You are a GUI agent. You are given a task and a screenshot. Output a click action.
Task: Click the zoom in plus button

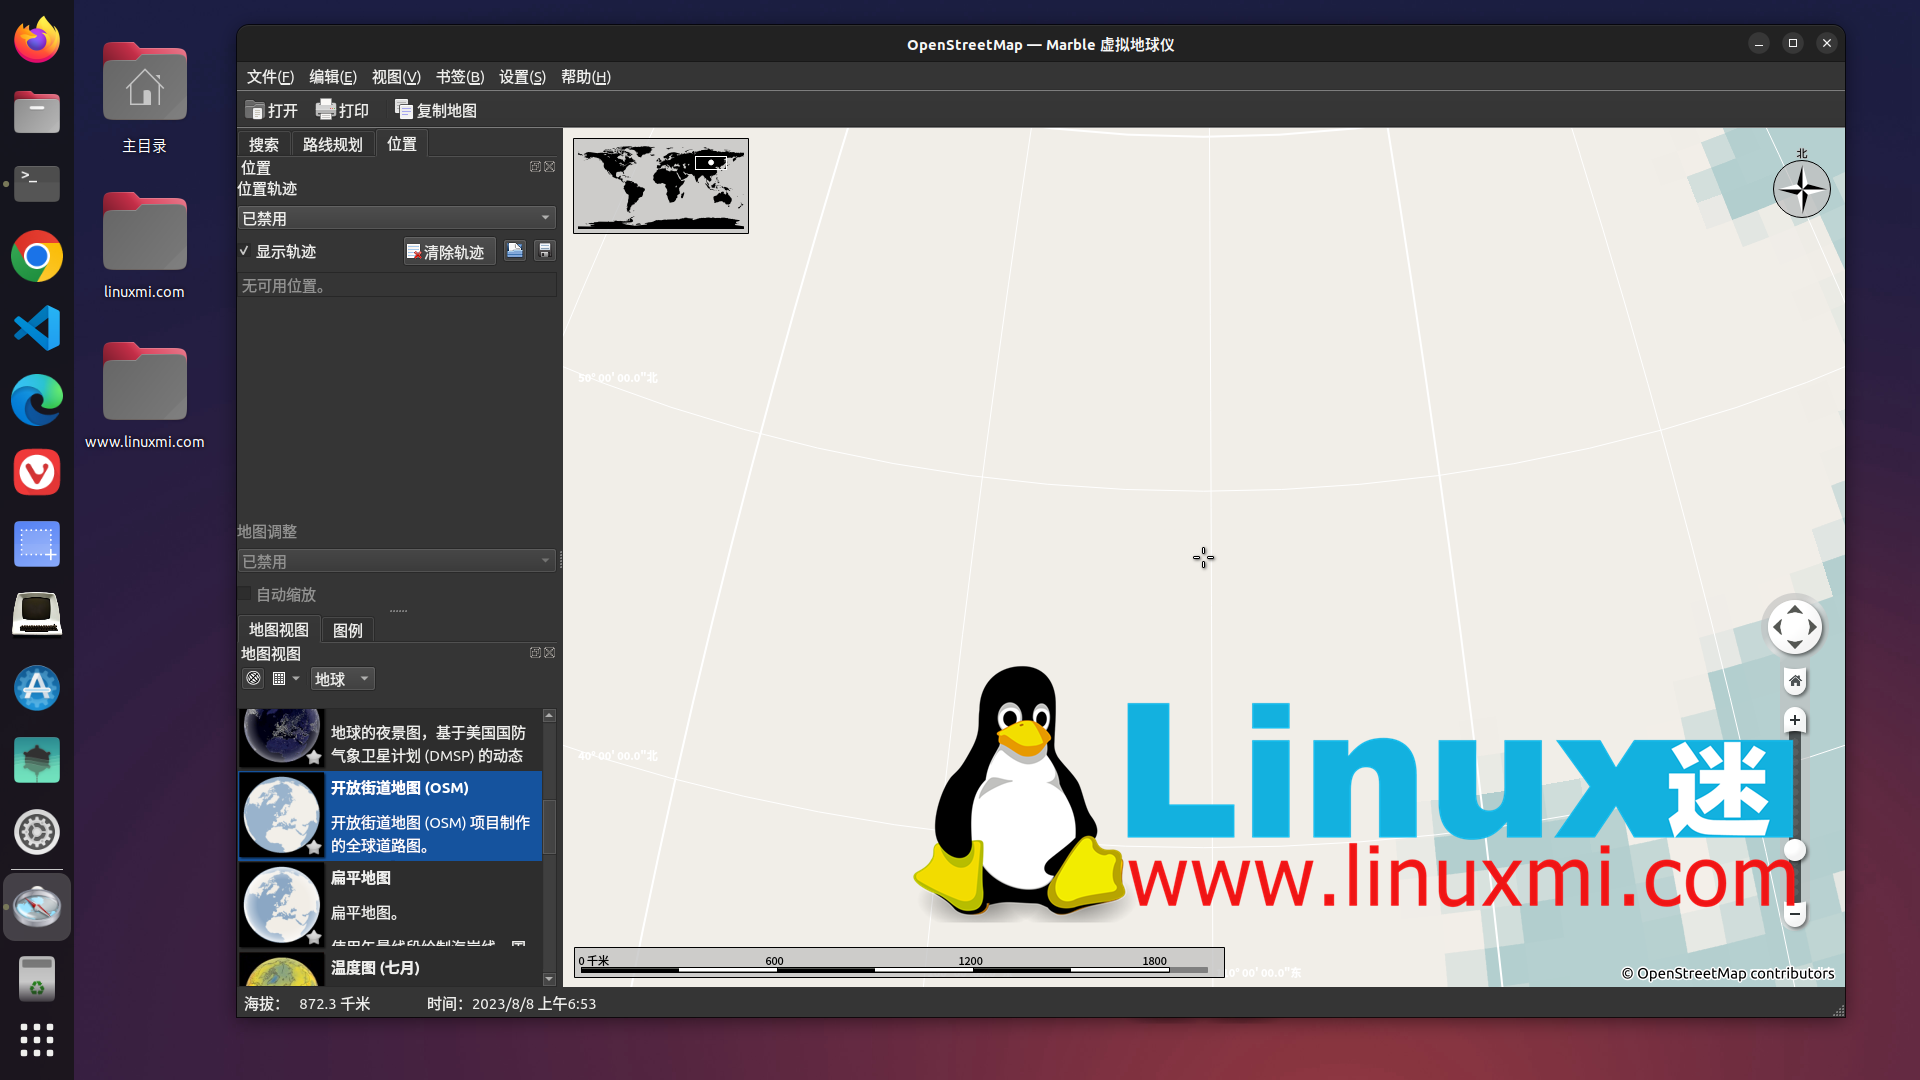click(x=1795, y=720)
